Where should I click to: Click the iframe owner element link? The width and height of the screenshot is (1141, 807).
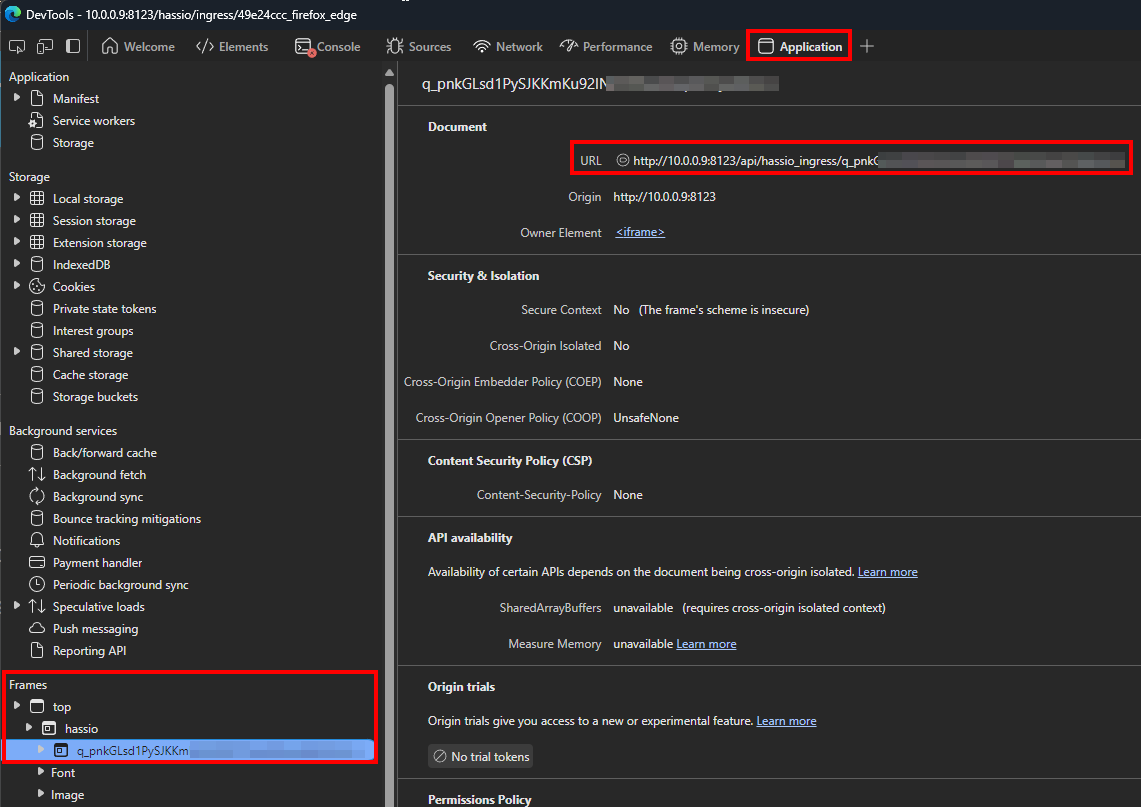click(x=640, y=232)
